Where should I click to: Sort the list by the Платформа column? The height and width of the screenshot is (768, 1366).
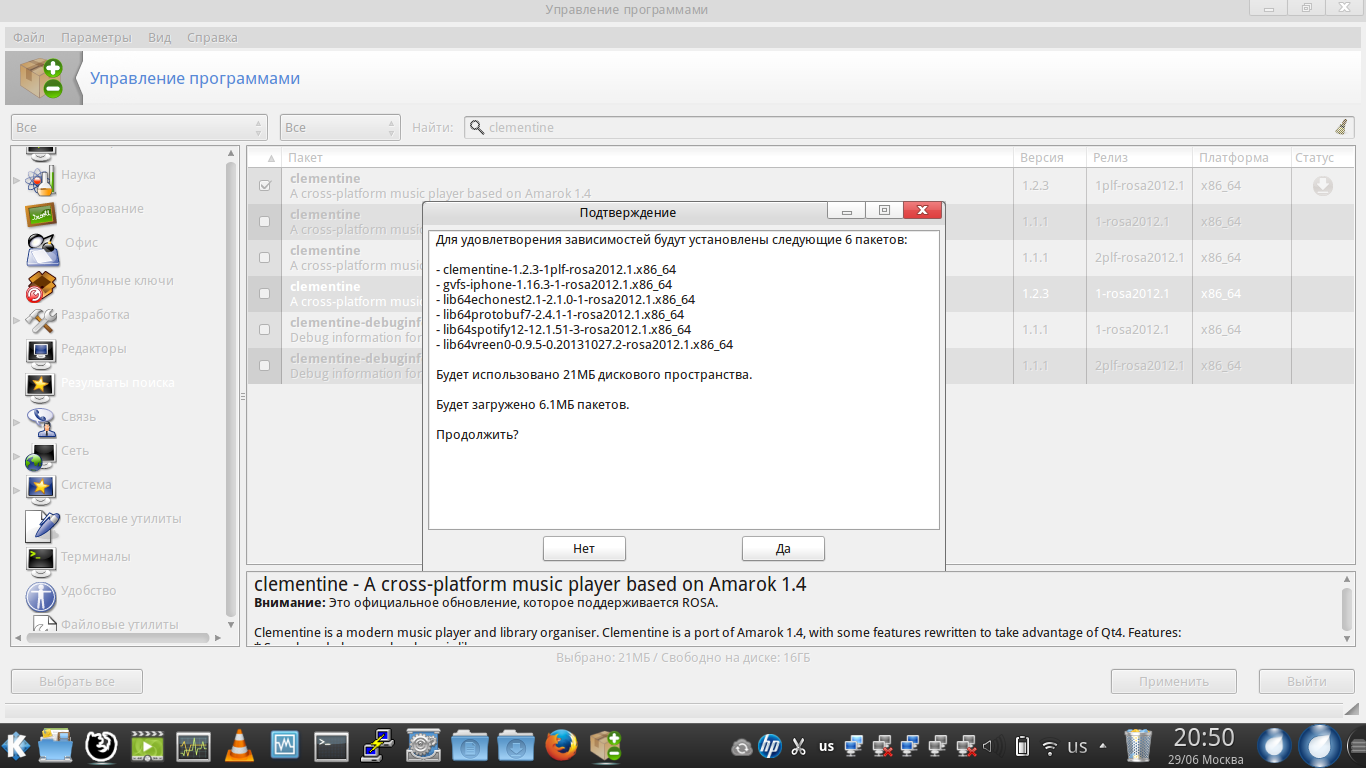(x=1240, y=157)
